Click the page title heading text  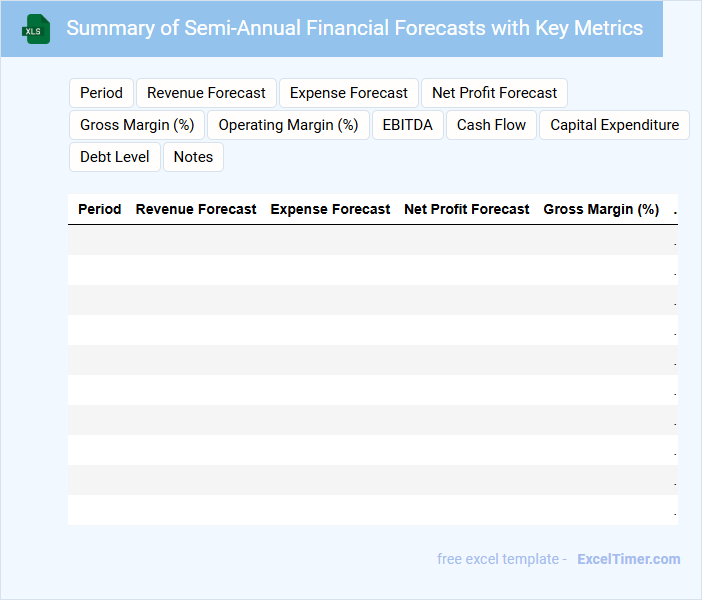click(354, 28)
